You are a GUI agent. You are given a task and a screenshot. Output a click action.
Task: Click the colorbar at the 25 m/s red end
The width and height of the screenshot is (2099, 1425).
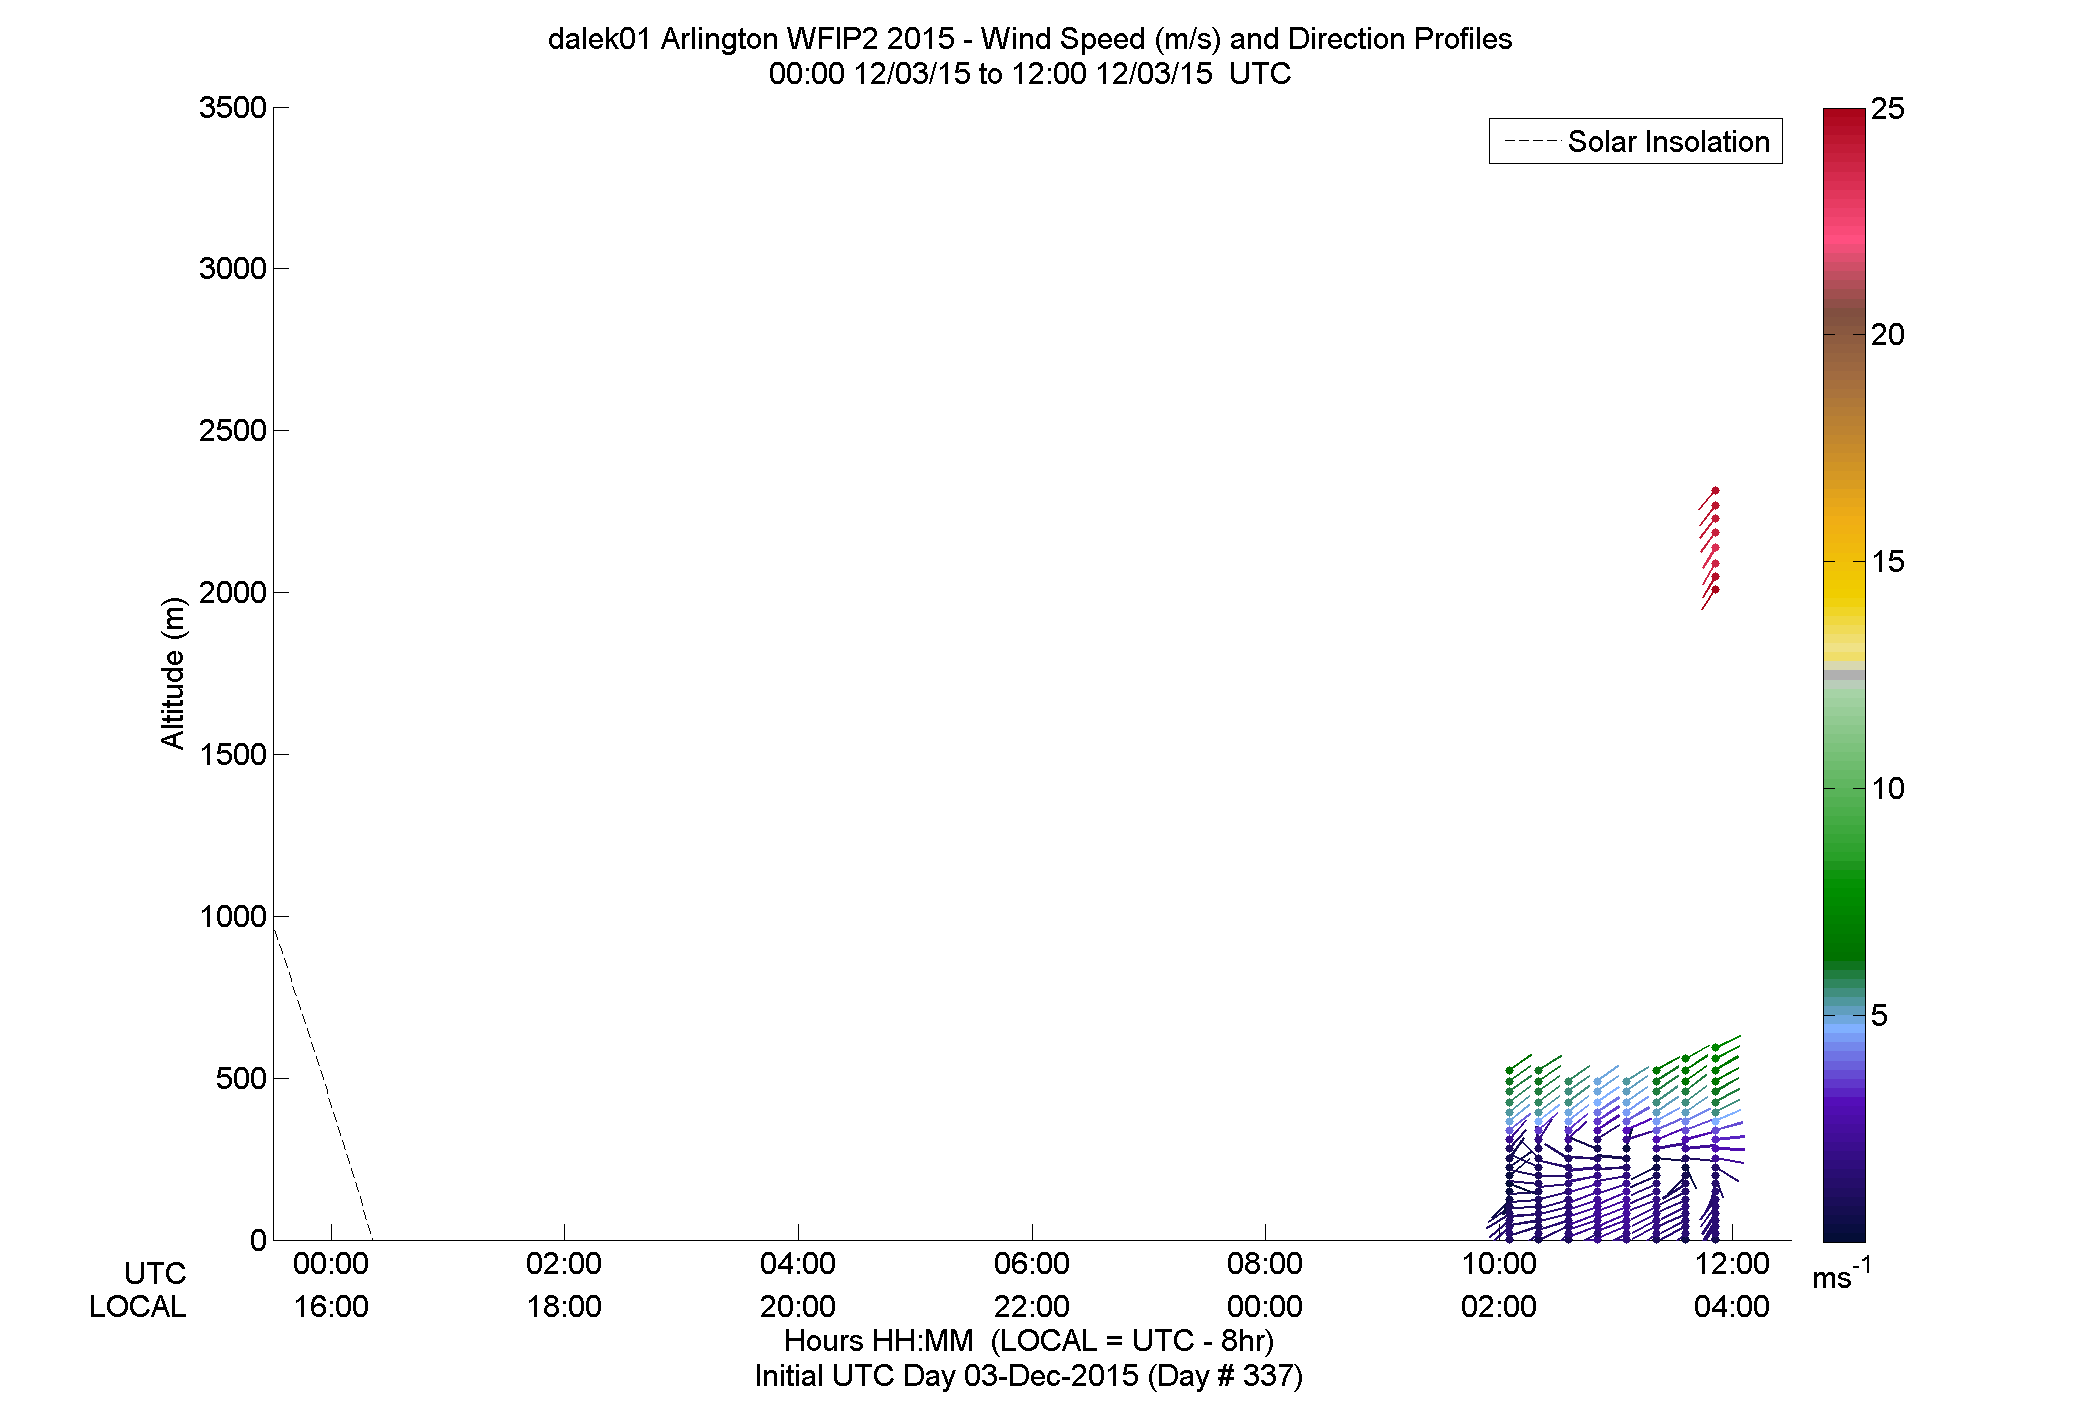(1844, 118)
